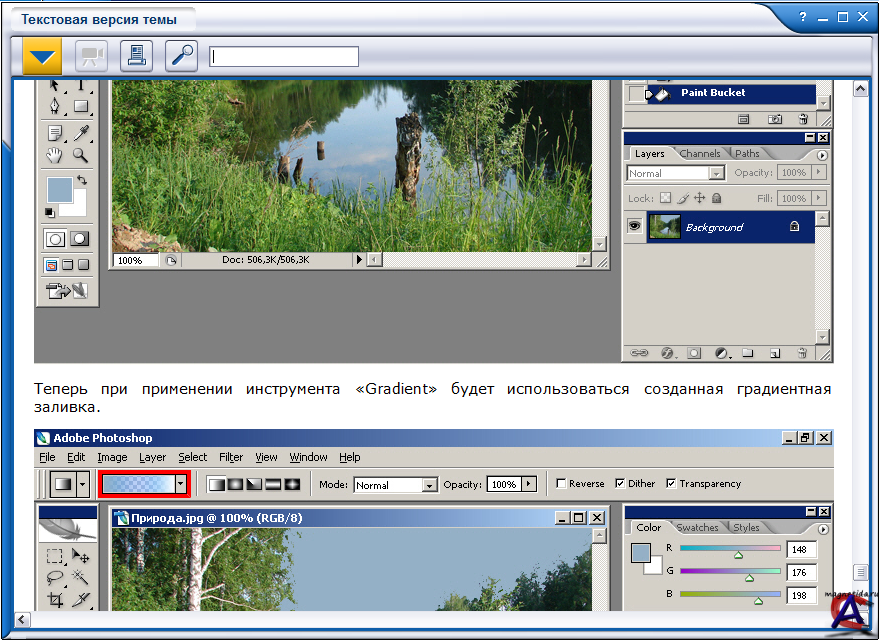This screenshot has height=641, width=879.
Task: Open the Filter menu
Action: click(231, 457)
